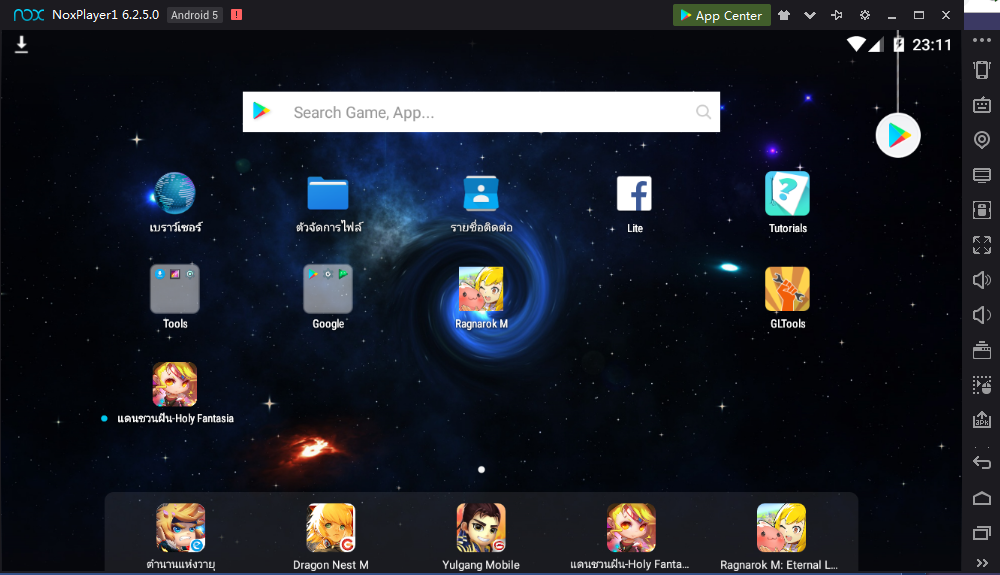1000x575 pixels.
Task: Launch Ragnarok M: Eternal L... from dock
Action: [781, 527]
